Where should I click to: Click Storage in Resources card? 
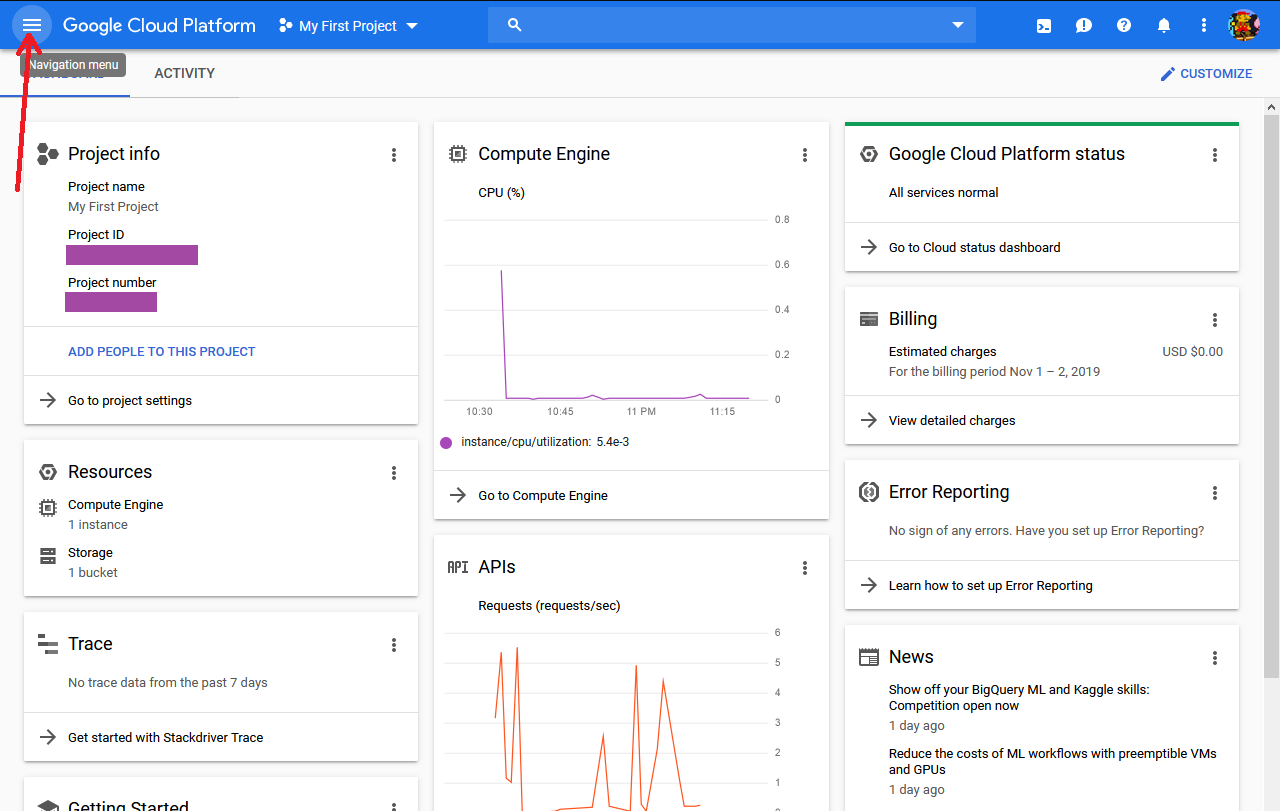click(x=90, y=553)
